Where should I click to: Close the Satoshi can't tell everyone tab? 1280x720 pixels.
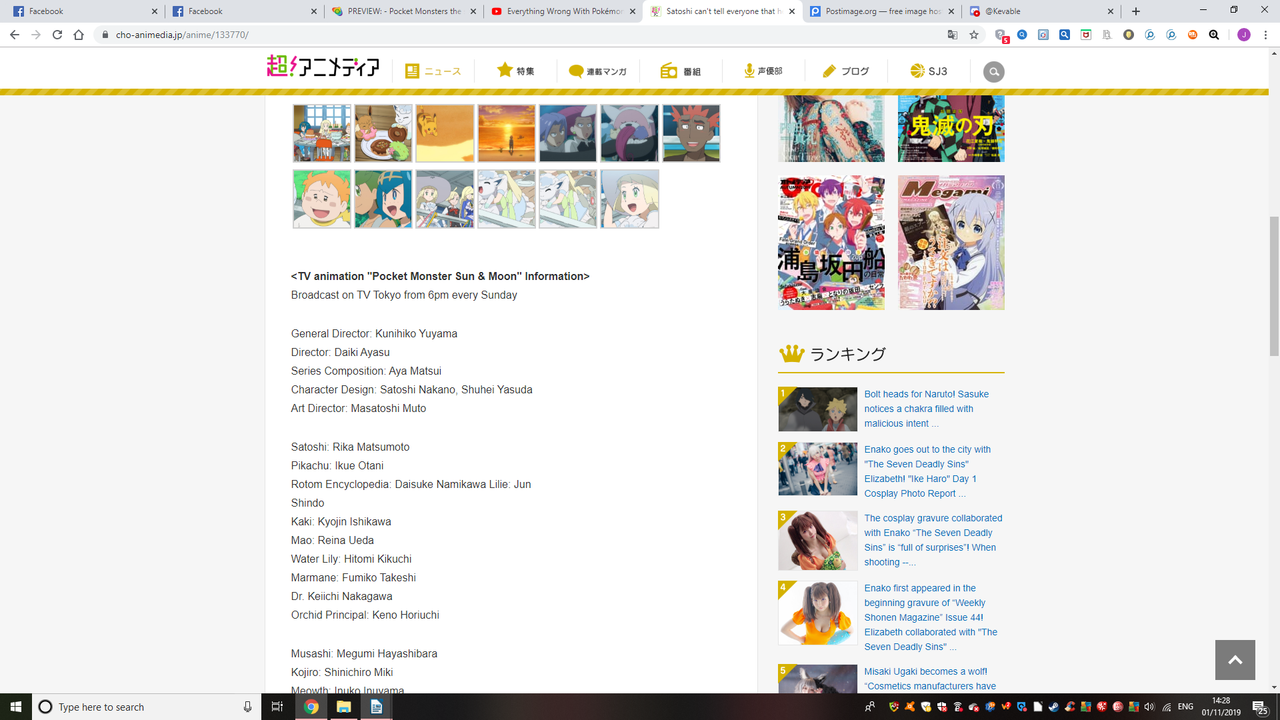point(793,11)
